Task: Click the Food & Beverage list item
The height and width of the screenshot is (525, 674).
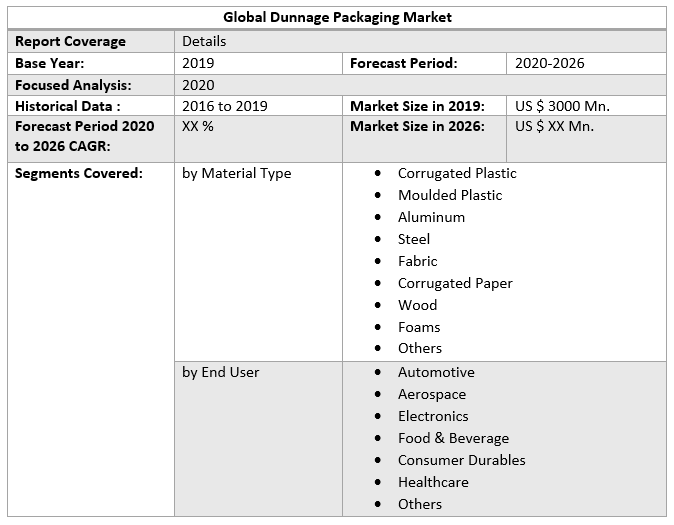Action: [453, 438]
